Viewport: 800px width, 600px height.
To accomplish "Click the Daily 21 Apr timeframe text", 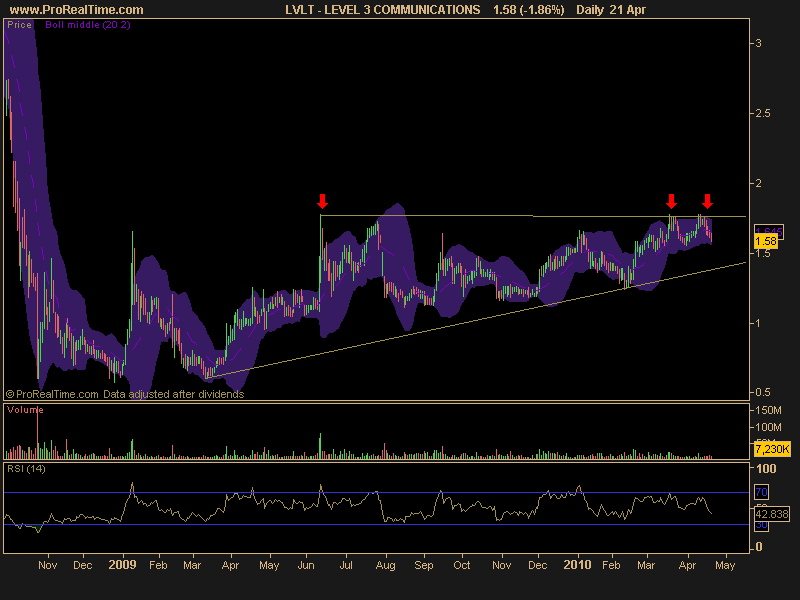I will click(x=611, y=10).
